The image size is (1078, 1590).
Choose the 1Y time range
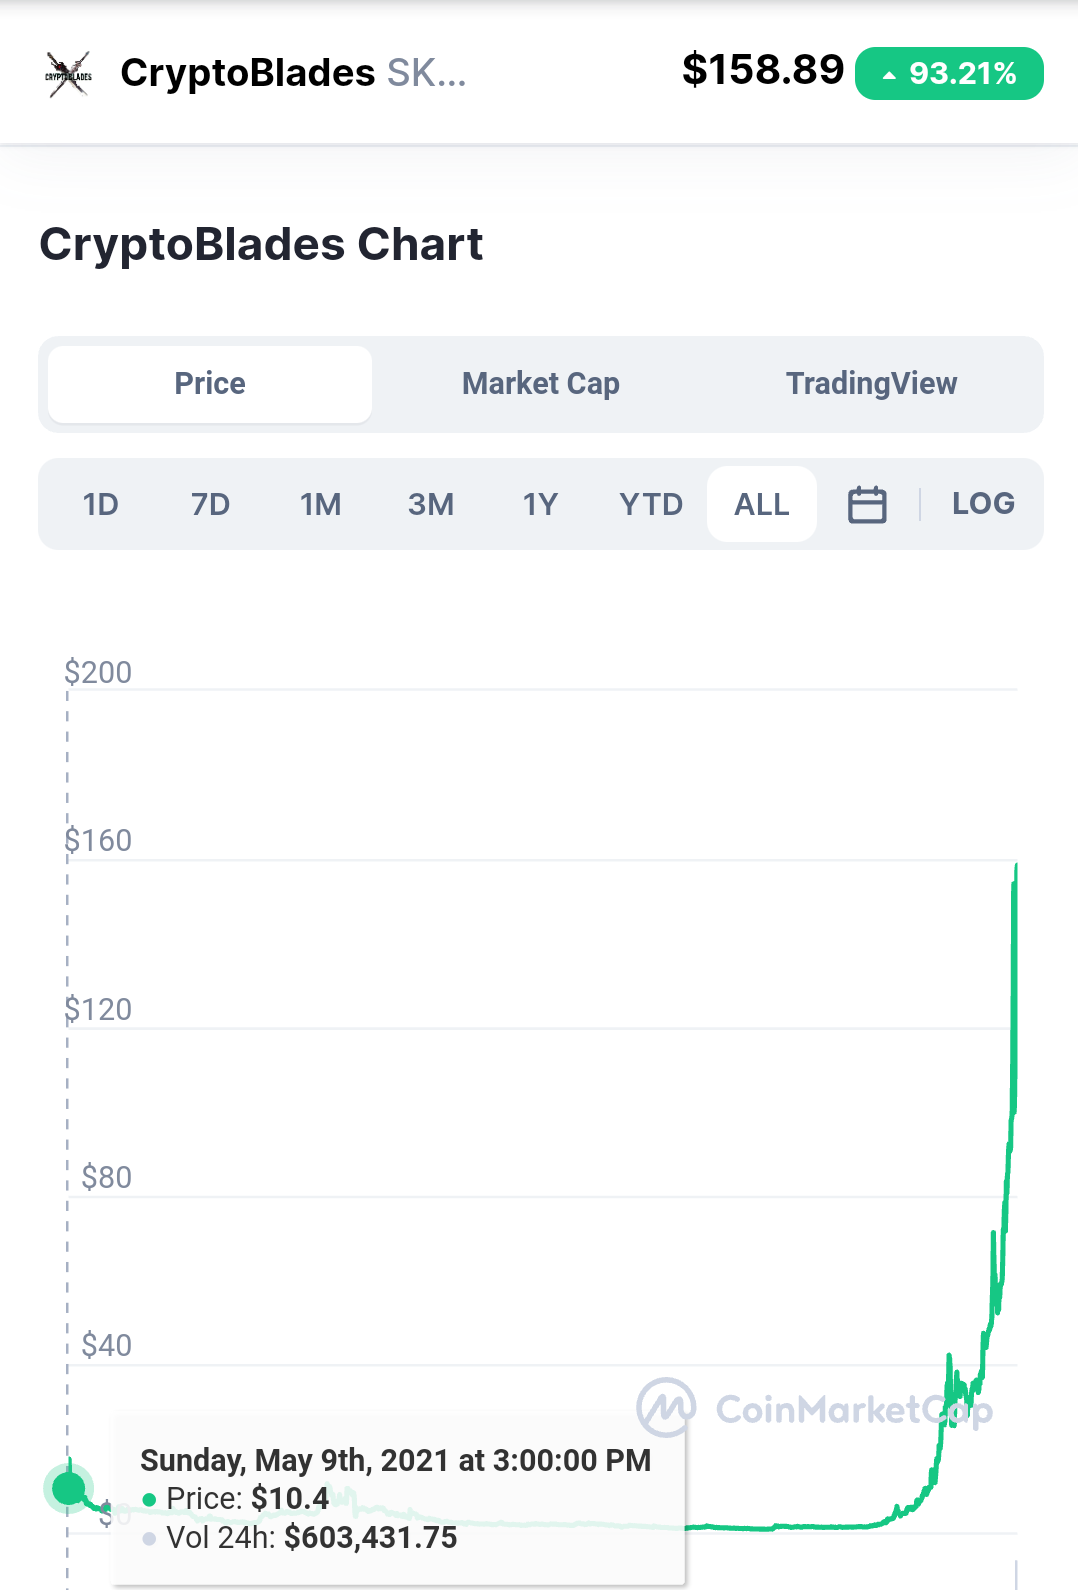(540, 504)
